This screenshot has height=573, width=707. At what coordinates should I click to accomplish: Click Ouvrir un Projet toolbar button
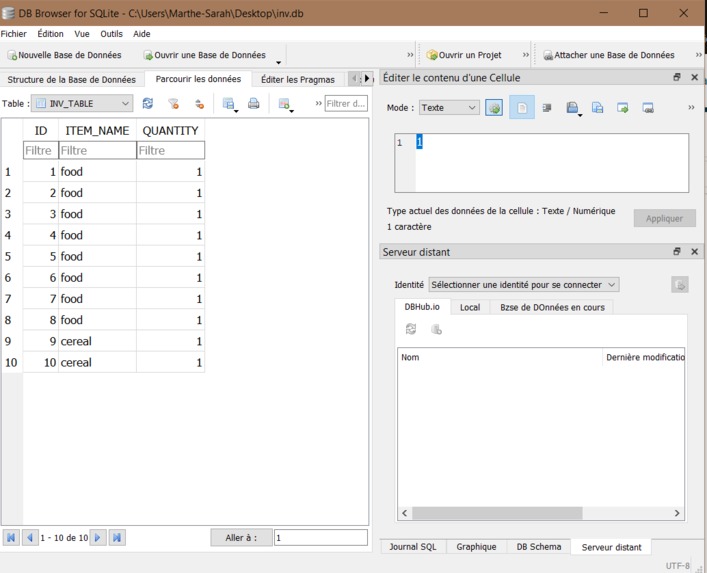464,55
